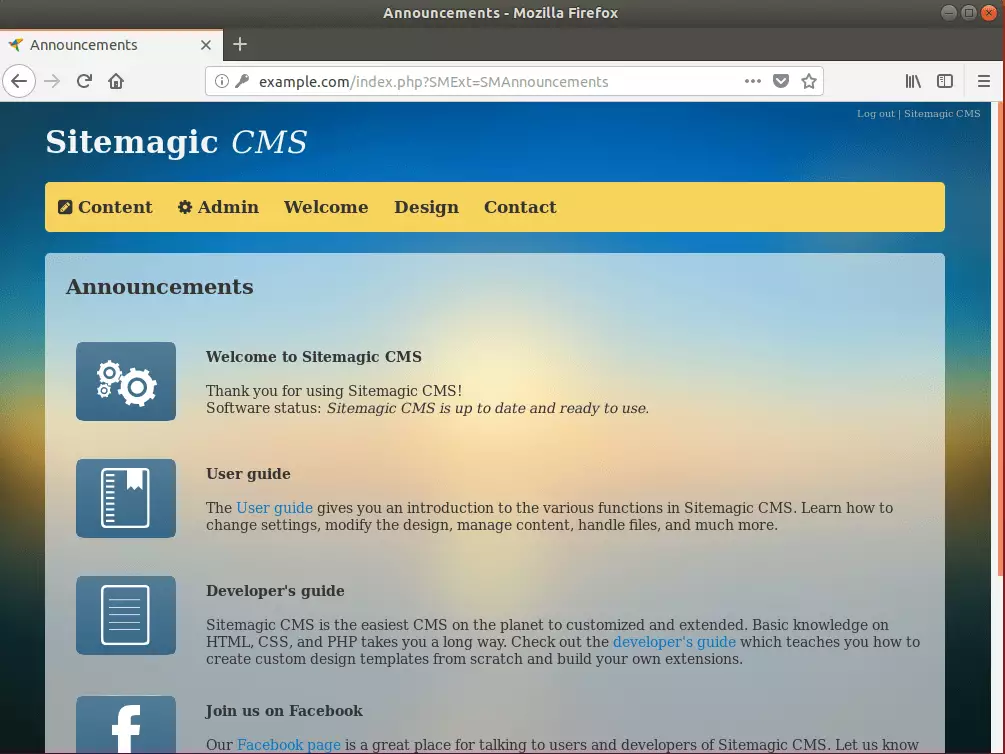Click the Sitemagic CMS top-right link
Viewport: 1005px width, 754px height.
coord(942,113)
